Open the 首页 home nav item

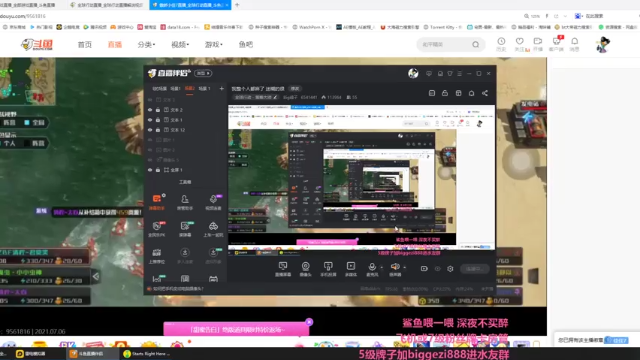click(x=85, y=44)
